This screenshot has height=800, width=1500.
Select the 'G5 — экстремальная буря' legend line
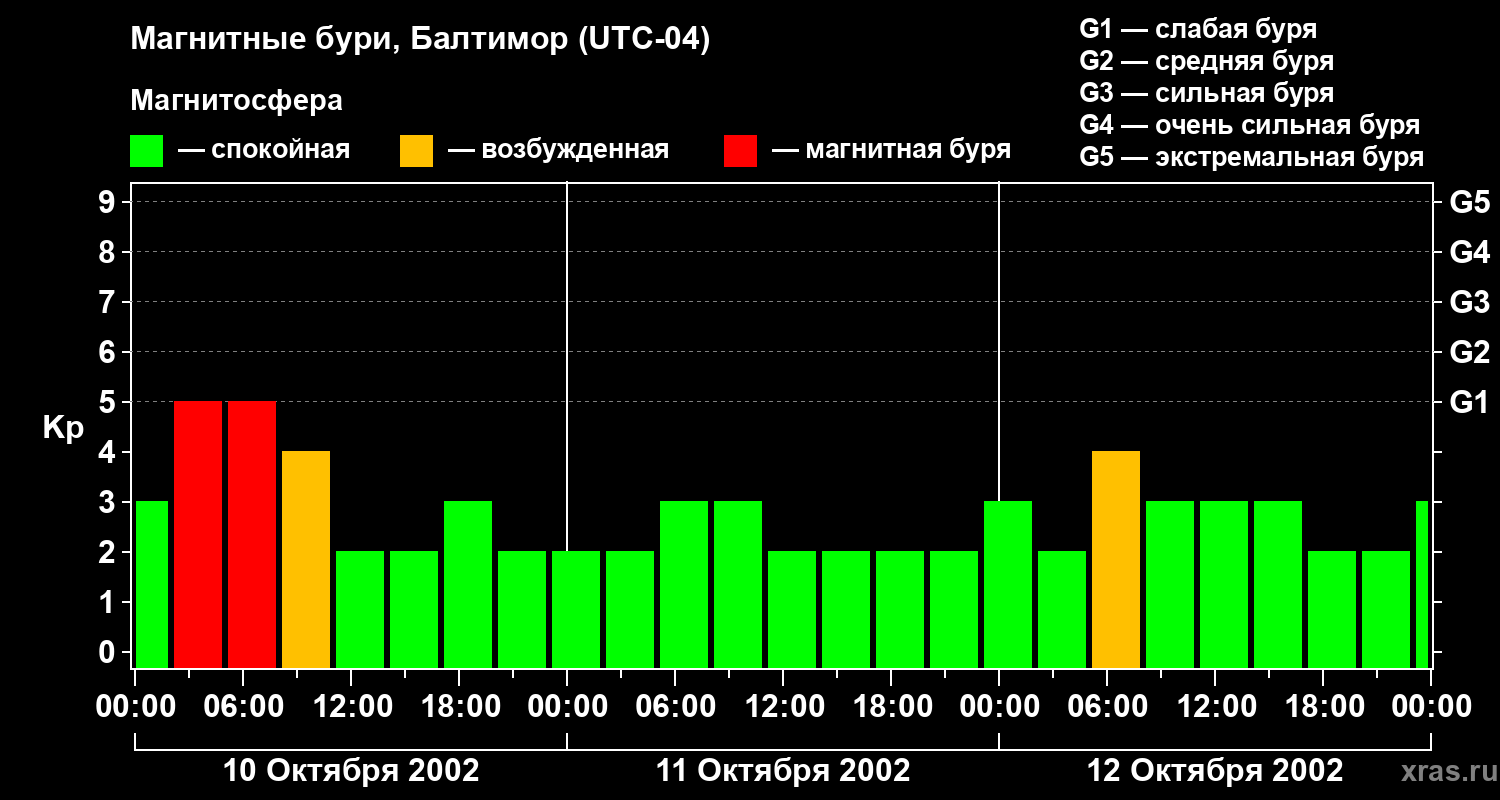(1252, 157)
